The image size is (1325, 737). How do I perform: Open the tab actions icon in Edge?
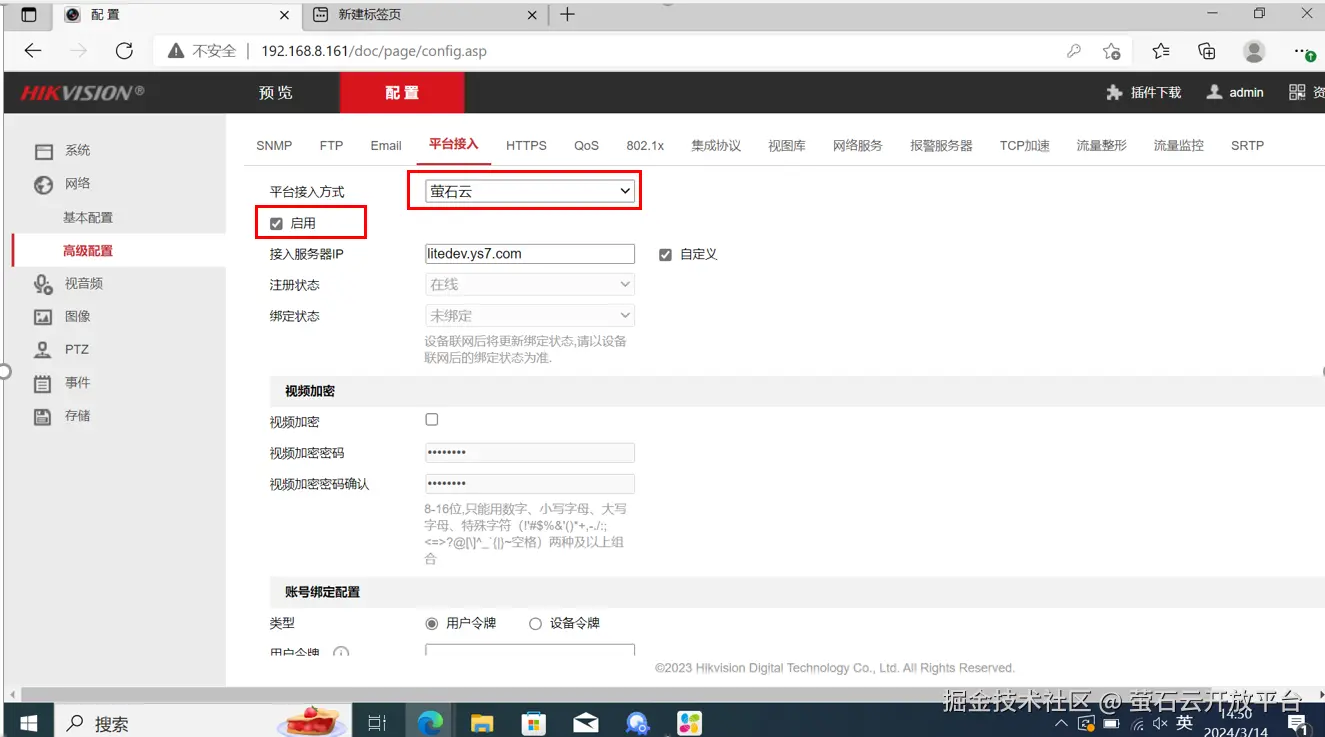pos(29,15)
